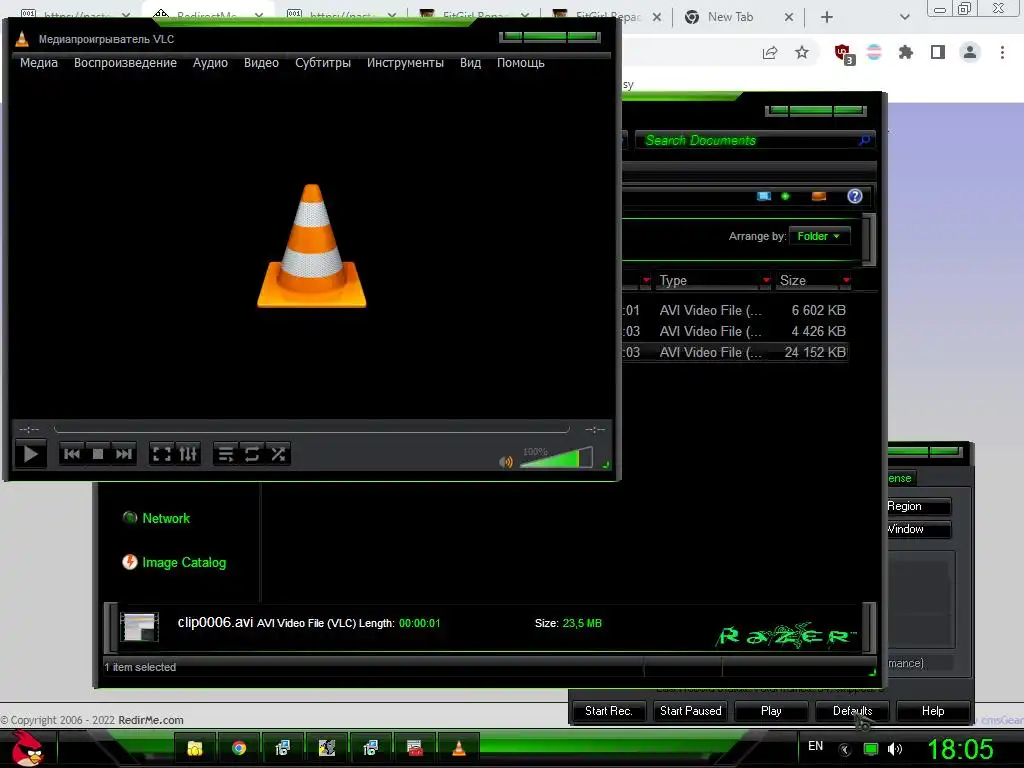Open the Инструменты menu

pos(405,63)
